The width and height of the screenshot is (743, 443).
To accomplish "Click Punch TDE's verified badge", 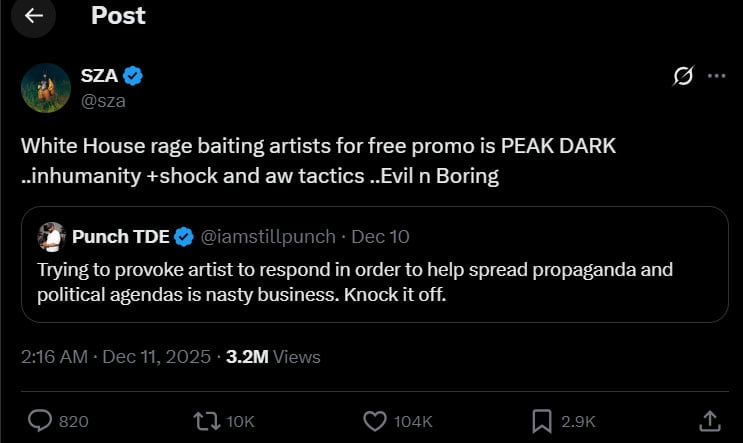I will point(184,237).
